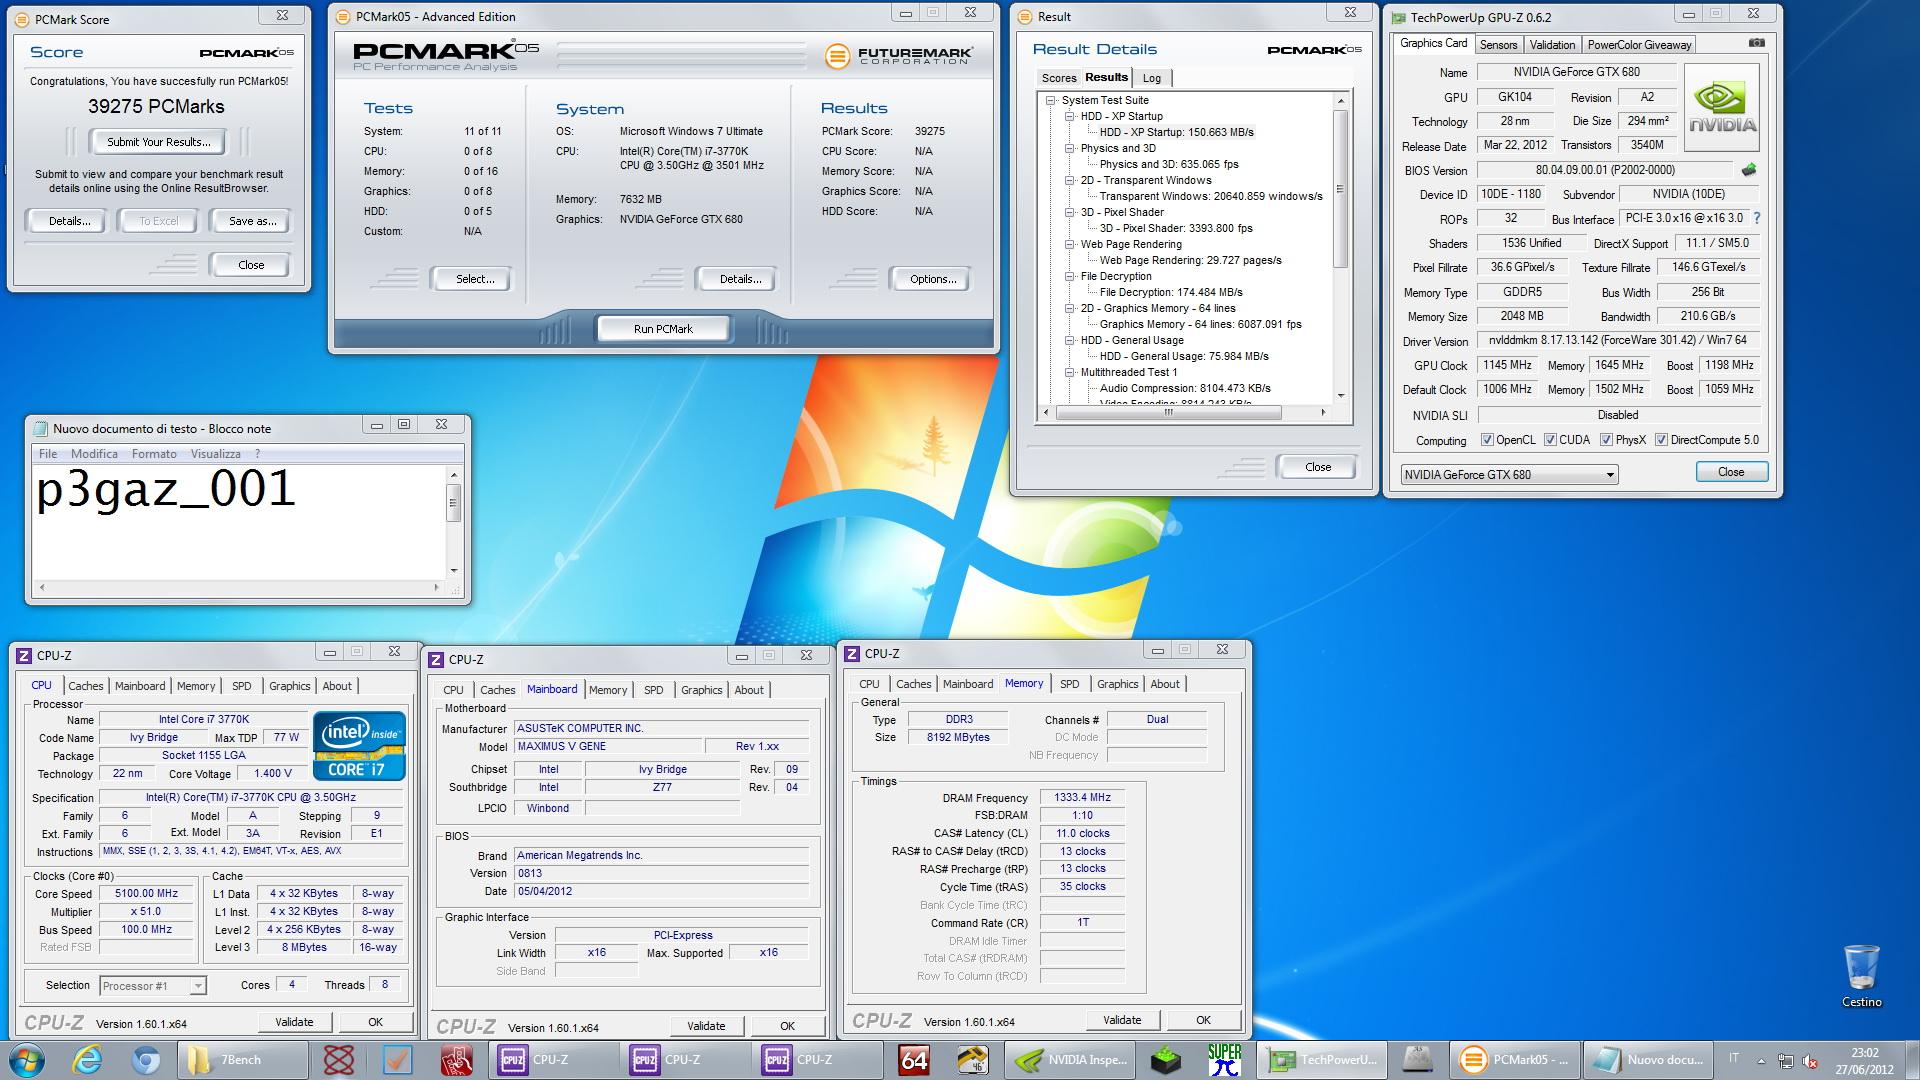This screenshot has width=1920, height=1080.
Task: Click Validate in the Mainboard CPU-Z window
Action: [706, 1026]
